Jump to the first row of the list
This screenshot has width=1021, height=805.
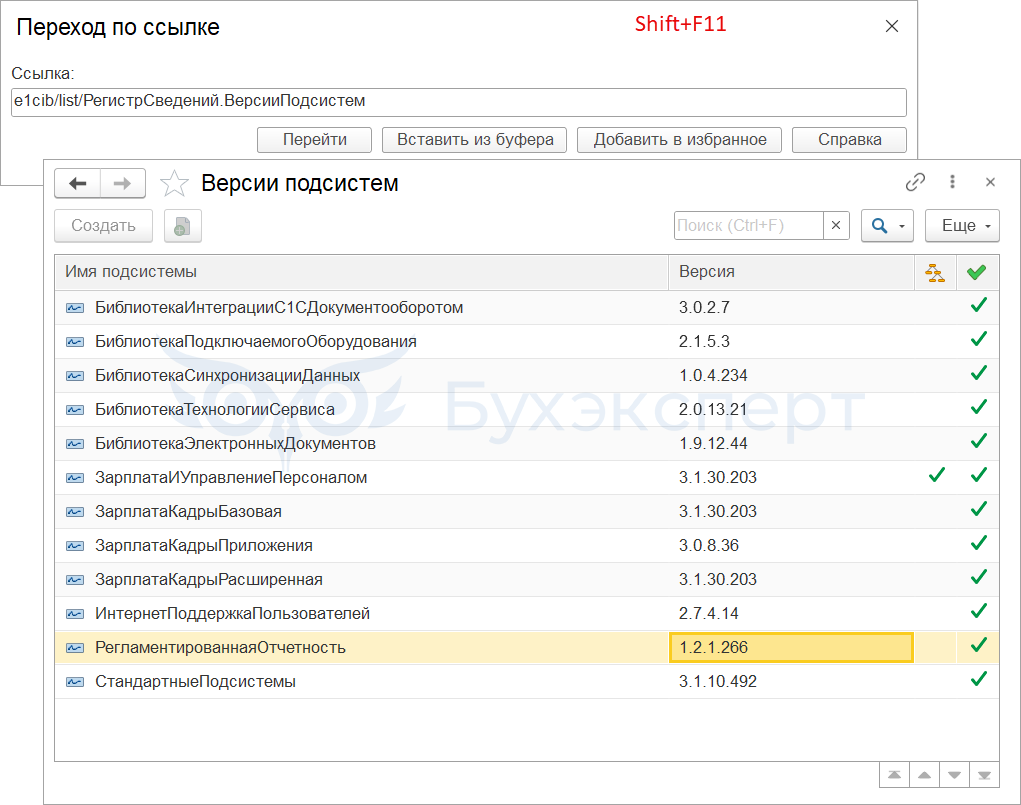pyautogui.click(x=894, y=775)
